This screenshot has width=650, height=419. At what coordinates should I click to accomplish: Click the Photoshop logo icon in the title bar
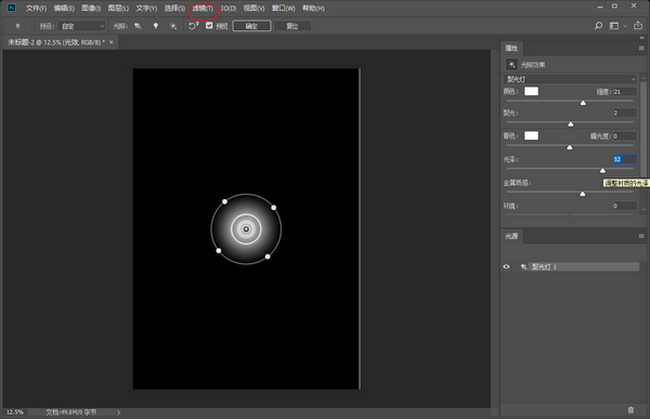11,7
